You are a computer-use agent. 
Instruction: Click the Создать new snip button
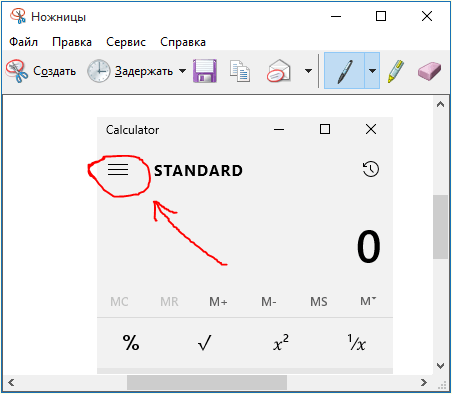coord(41,71)
